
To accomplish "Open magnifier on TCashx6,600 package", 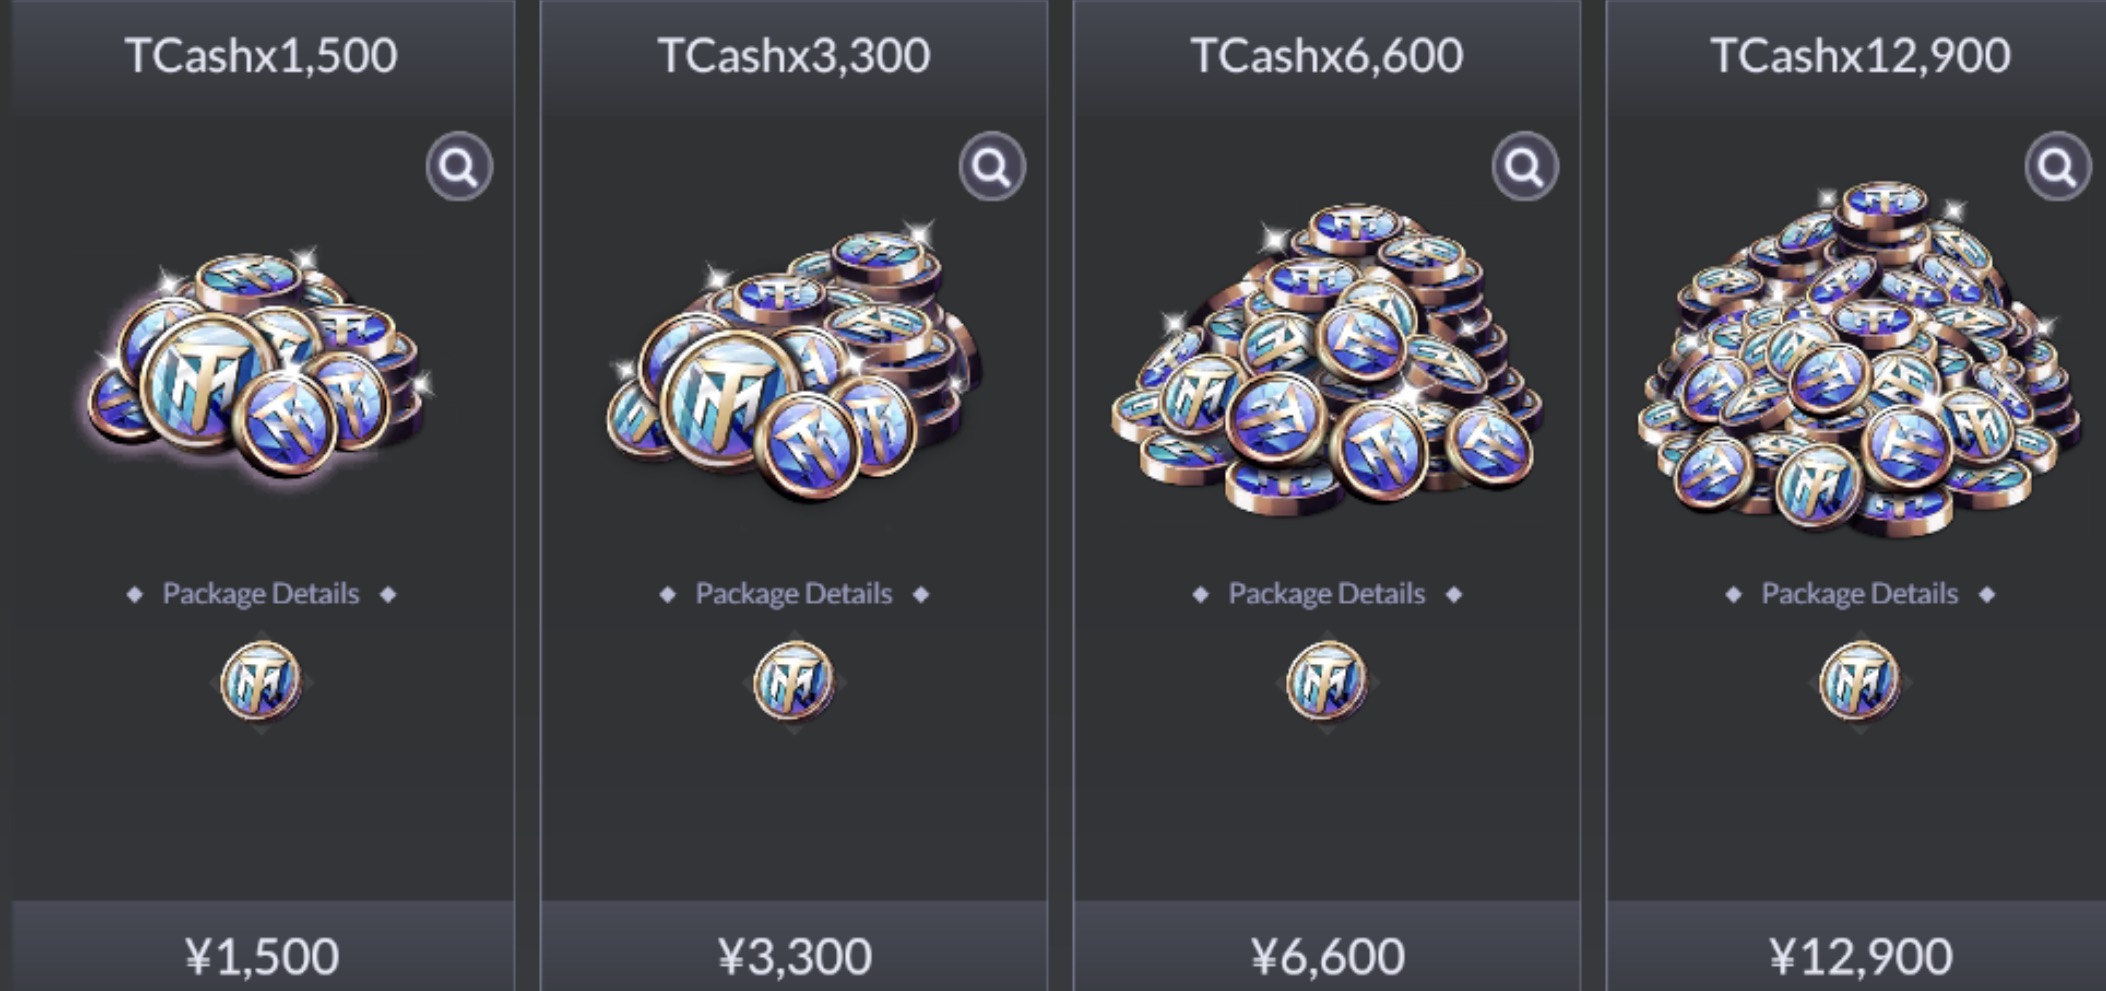I will click(x=1525, y=167).
